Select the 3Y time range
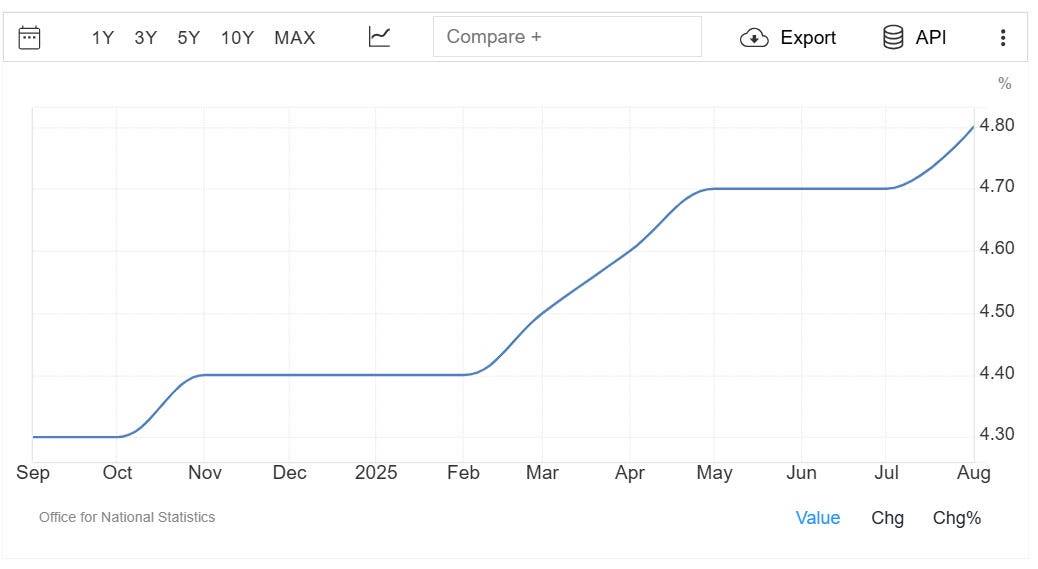 coord(146,38)
